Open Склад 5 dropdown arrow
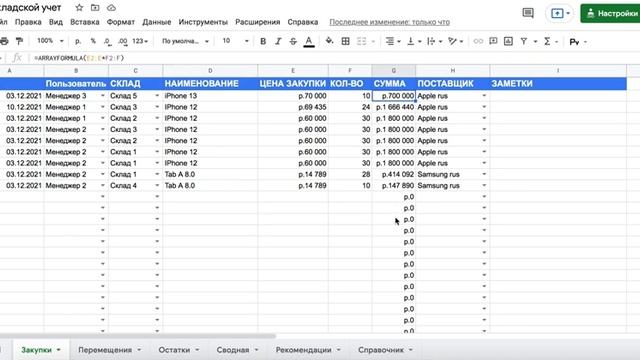 (x=157, y=96)
